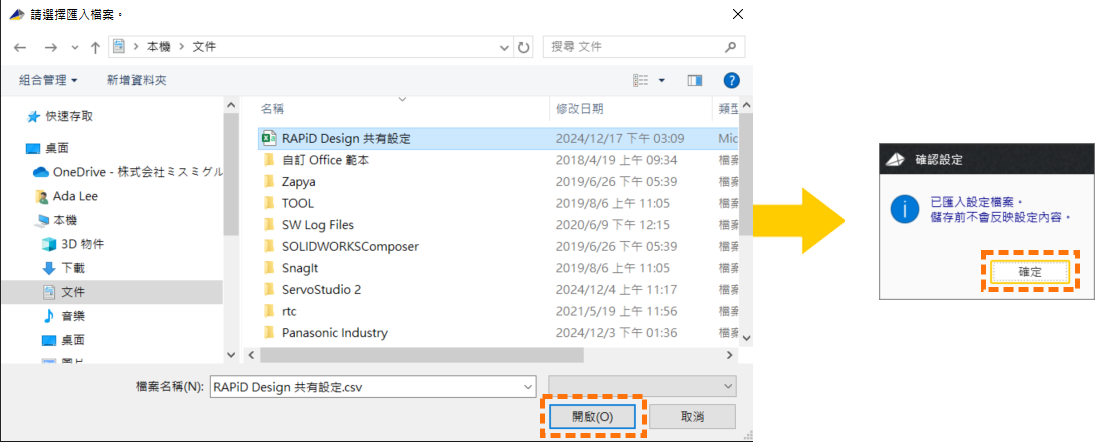Click file list scroll-down arrow
1095x442 pixels.
[747, 337]
